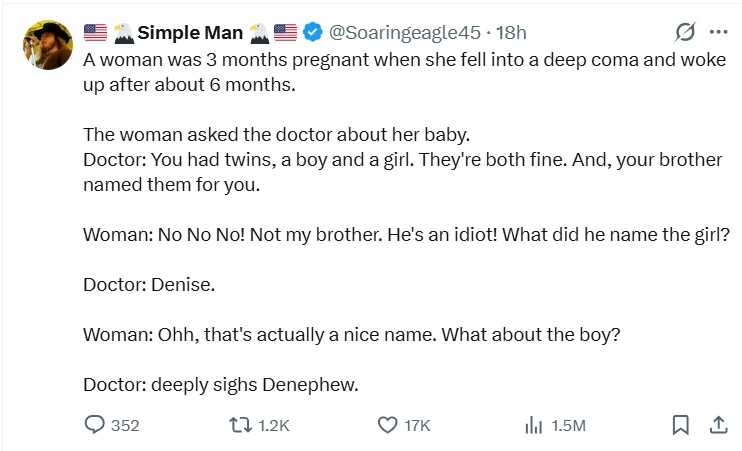Open Simple Man's profile picture

tap(46, 47)
